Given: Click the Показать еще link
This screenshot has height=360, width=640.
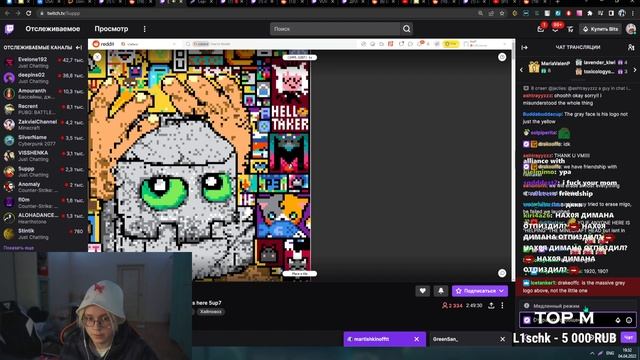Looking at the screenshot, I should tap(19, 248).
